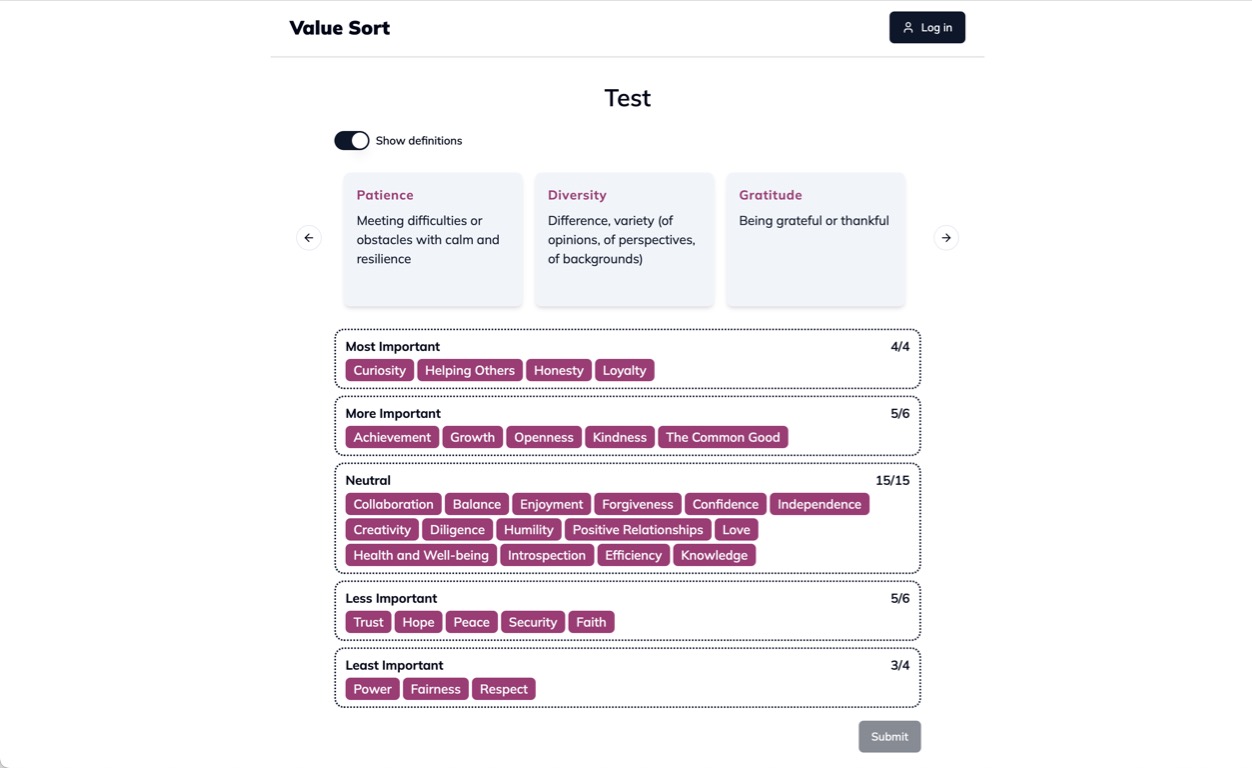Click the left carousel arrow

pyautogui.click(x=308, y=237)
